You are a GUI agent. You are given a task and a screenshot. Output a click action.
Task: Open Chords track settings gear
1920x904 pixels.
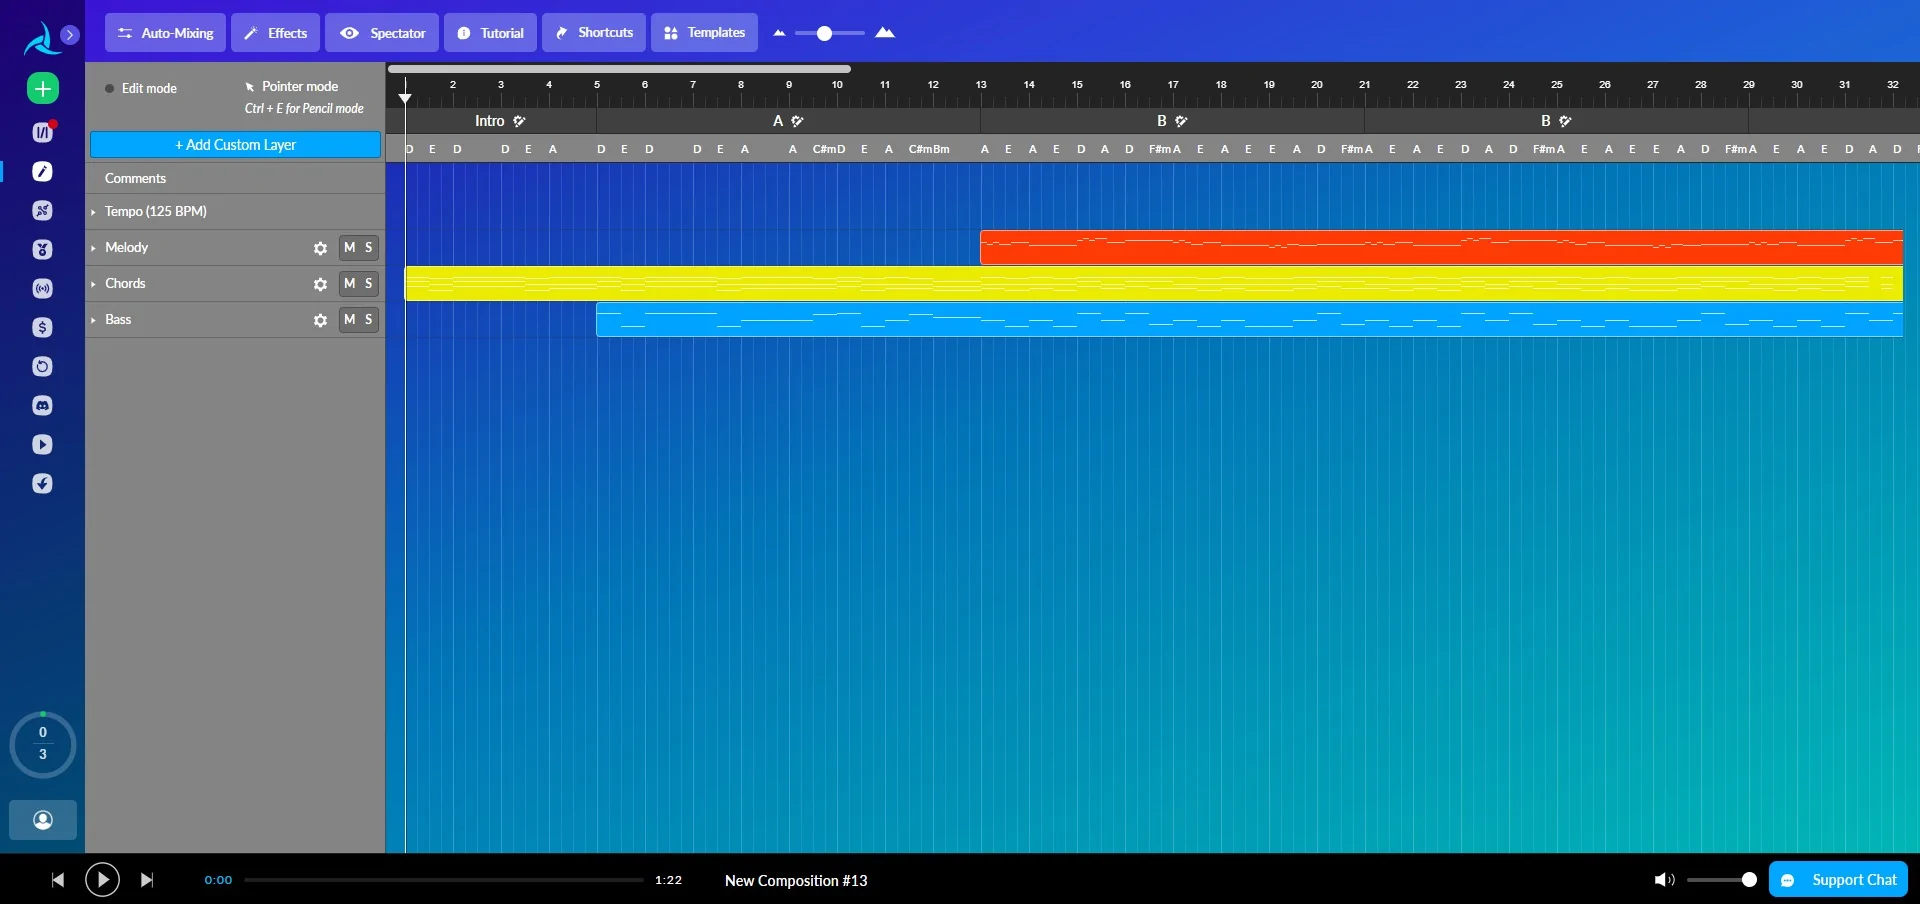(x=320, y=284)
